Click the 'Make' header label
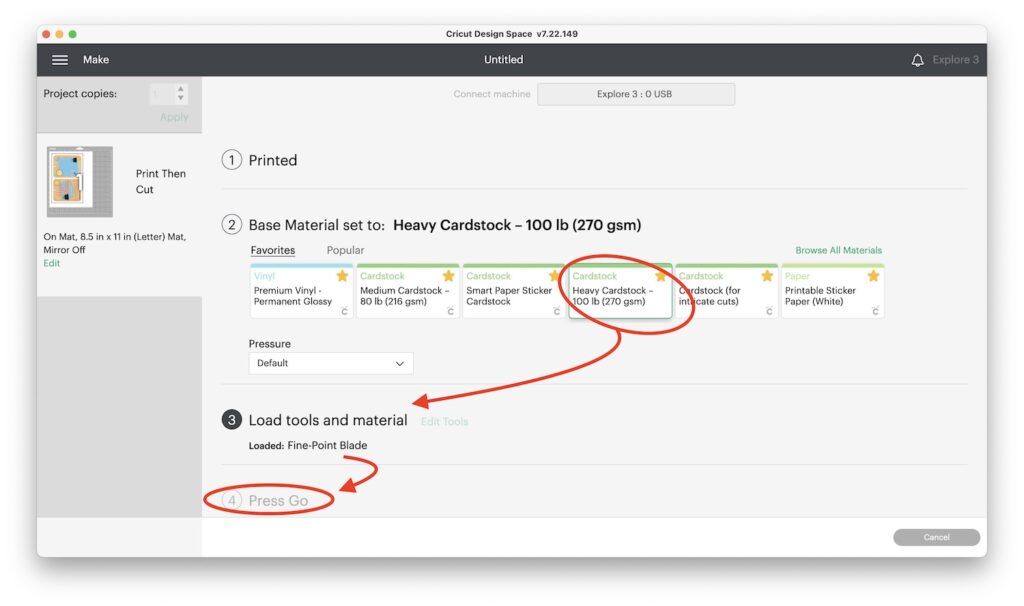The image size is (1024, 606). pos(95,59)
